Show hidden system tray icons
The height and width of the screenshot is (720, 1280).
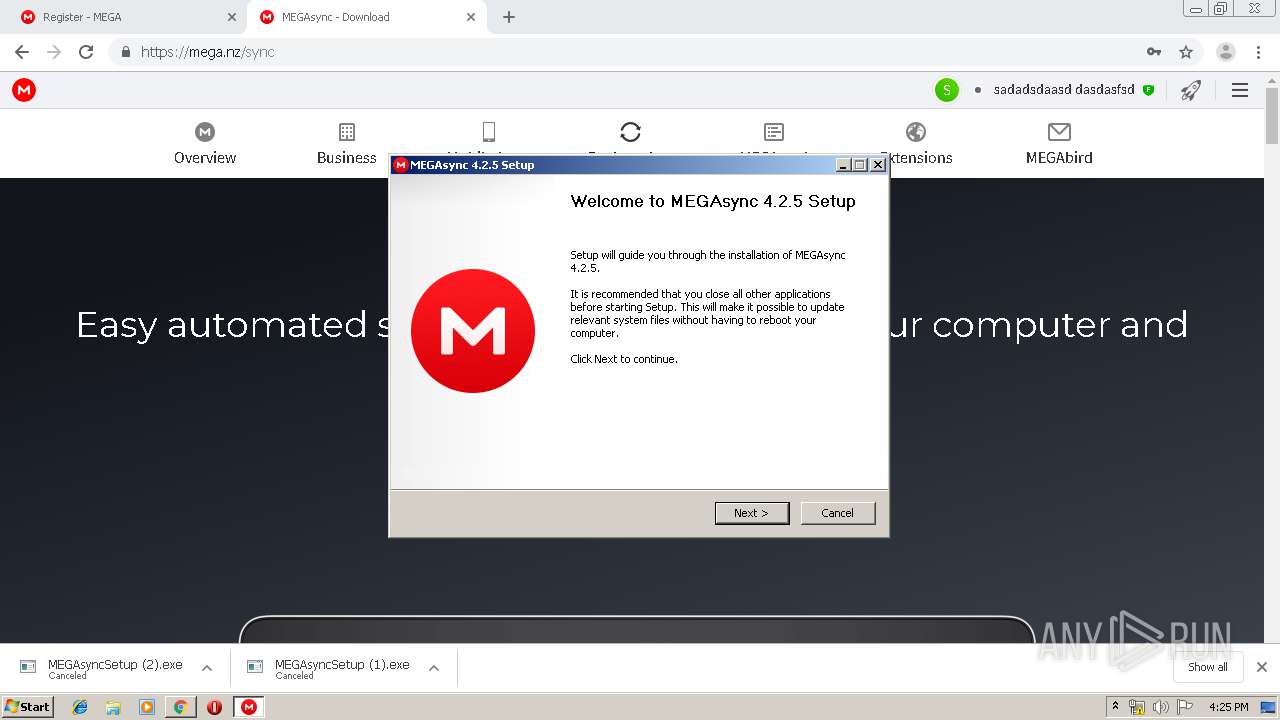click(x=1115, y=707)
